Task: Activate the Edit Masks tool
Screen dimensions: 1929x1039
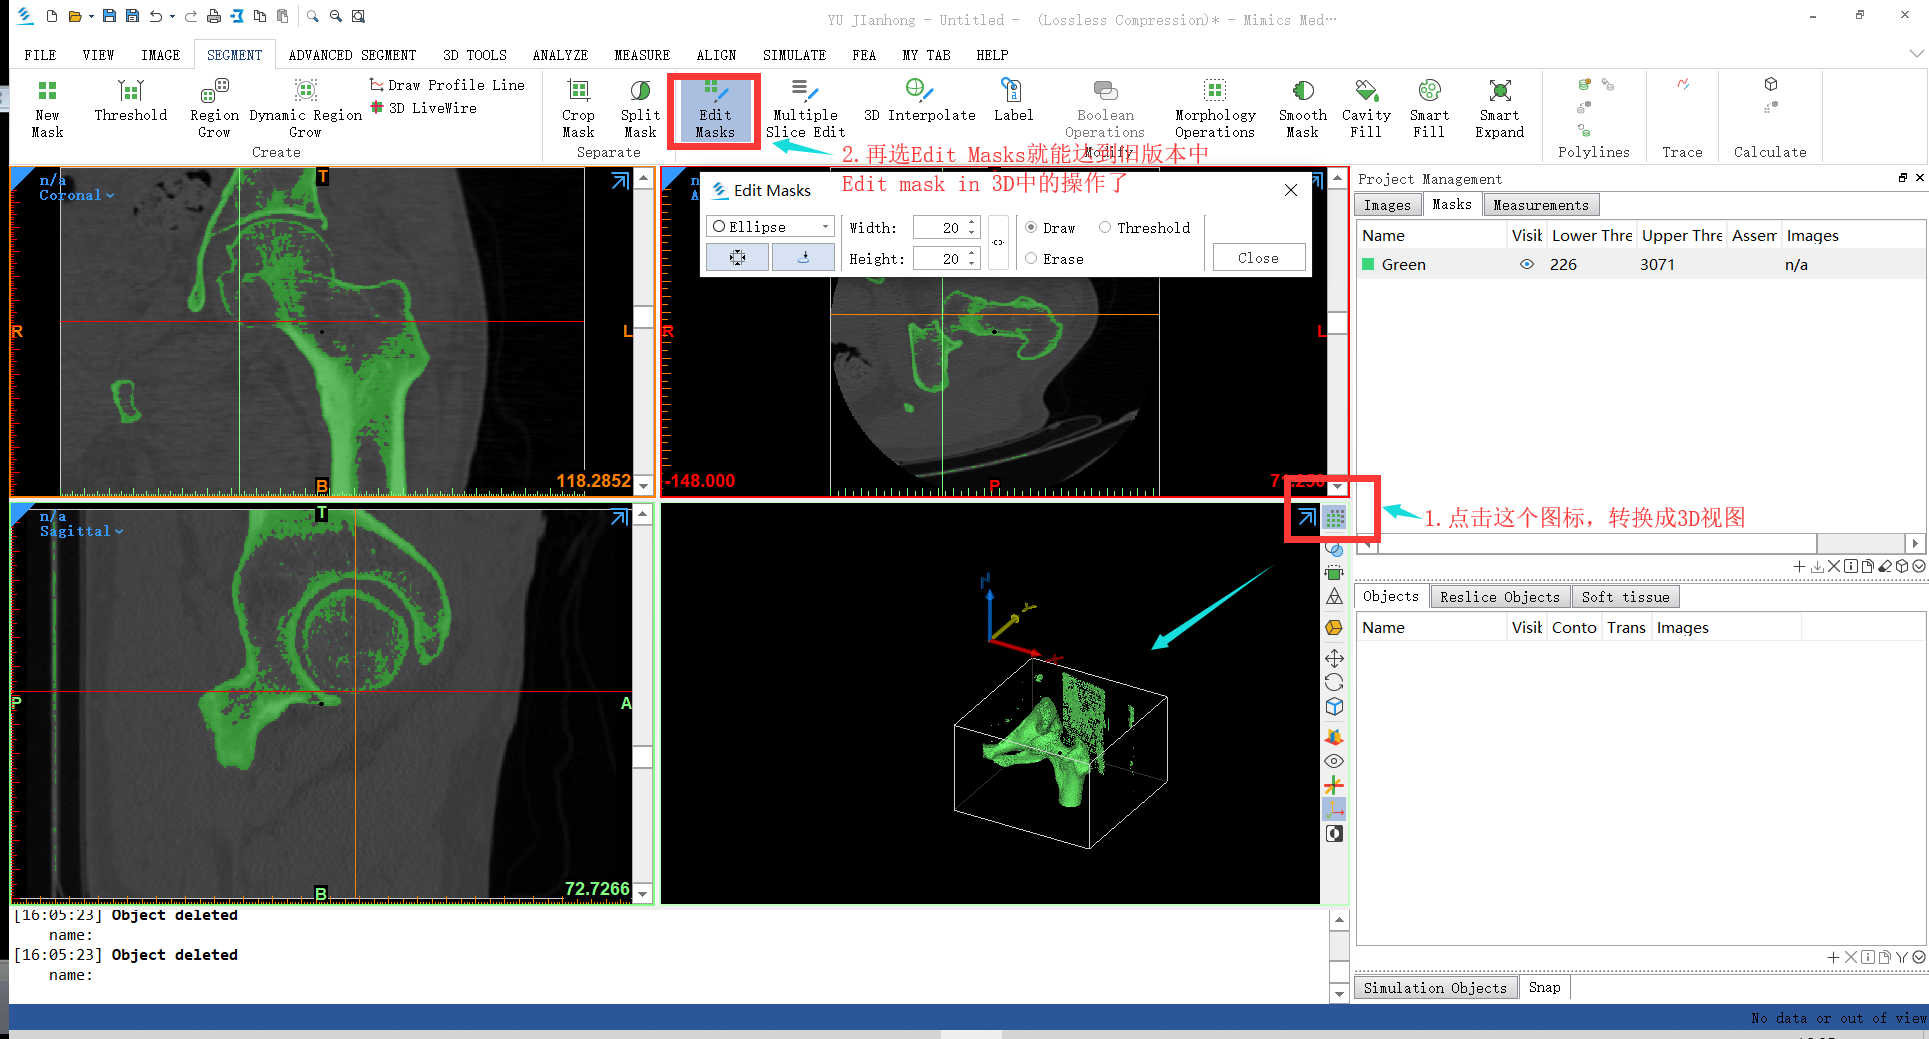Action: (x=715, y=110)
